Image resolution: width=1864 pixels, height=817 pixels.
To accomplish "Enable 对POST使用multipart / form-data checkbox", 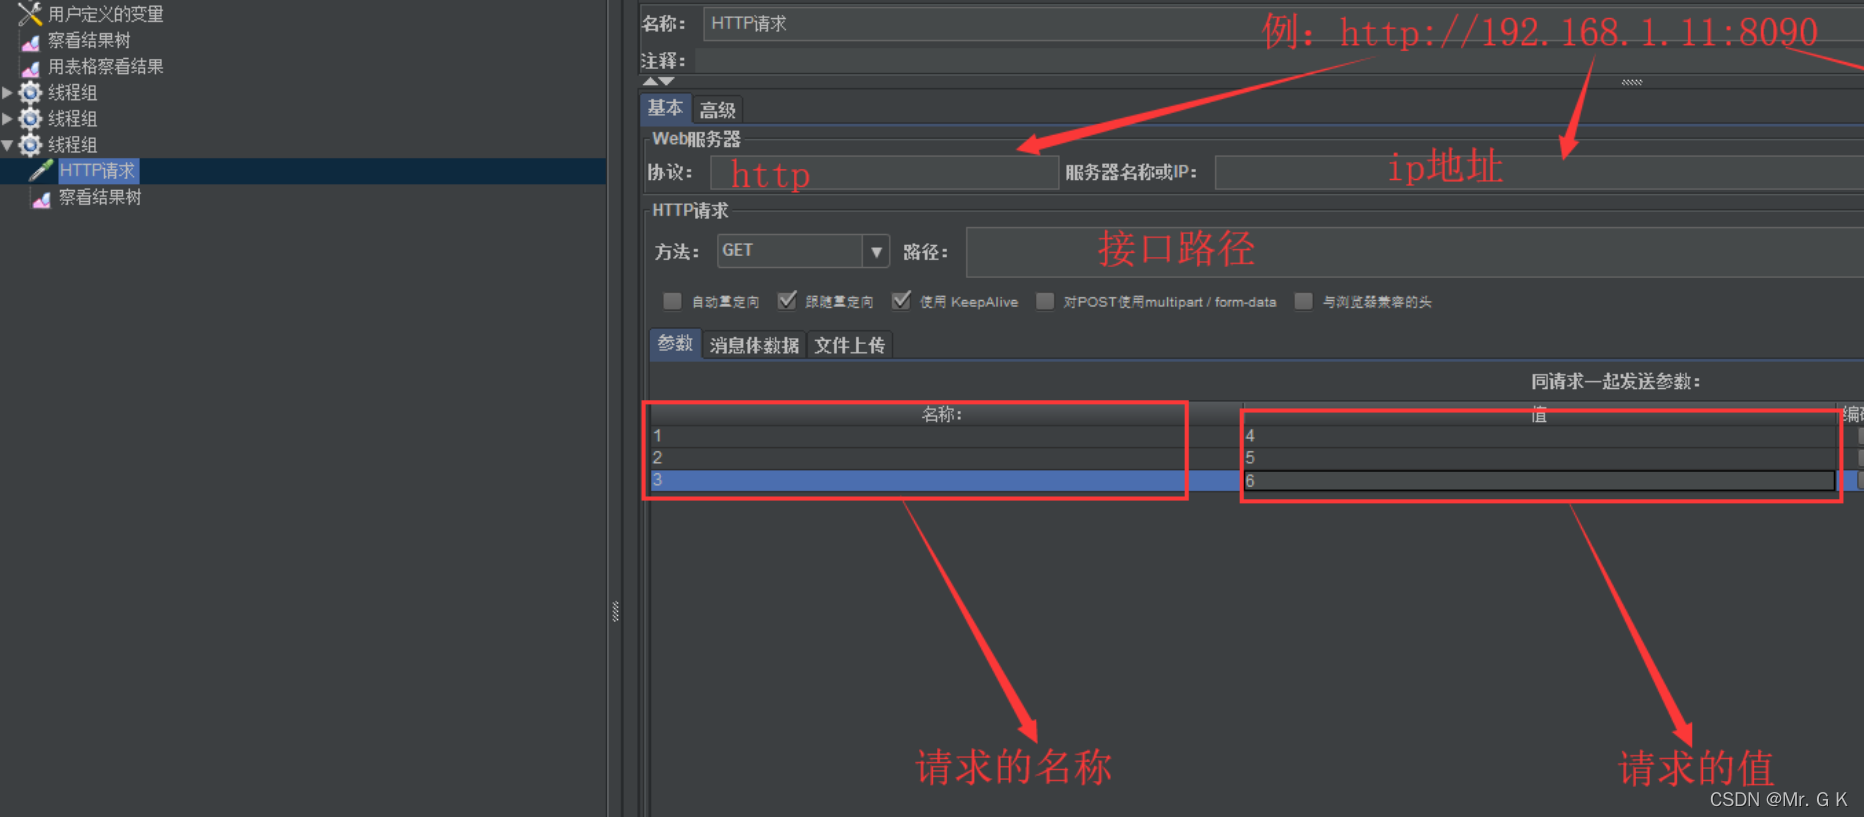I will pos(1045,301).
